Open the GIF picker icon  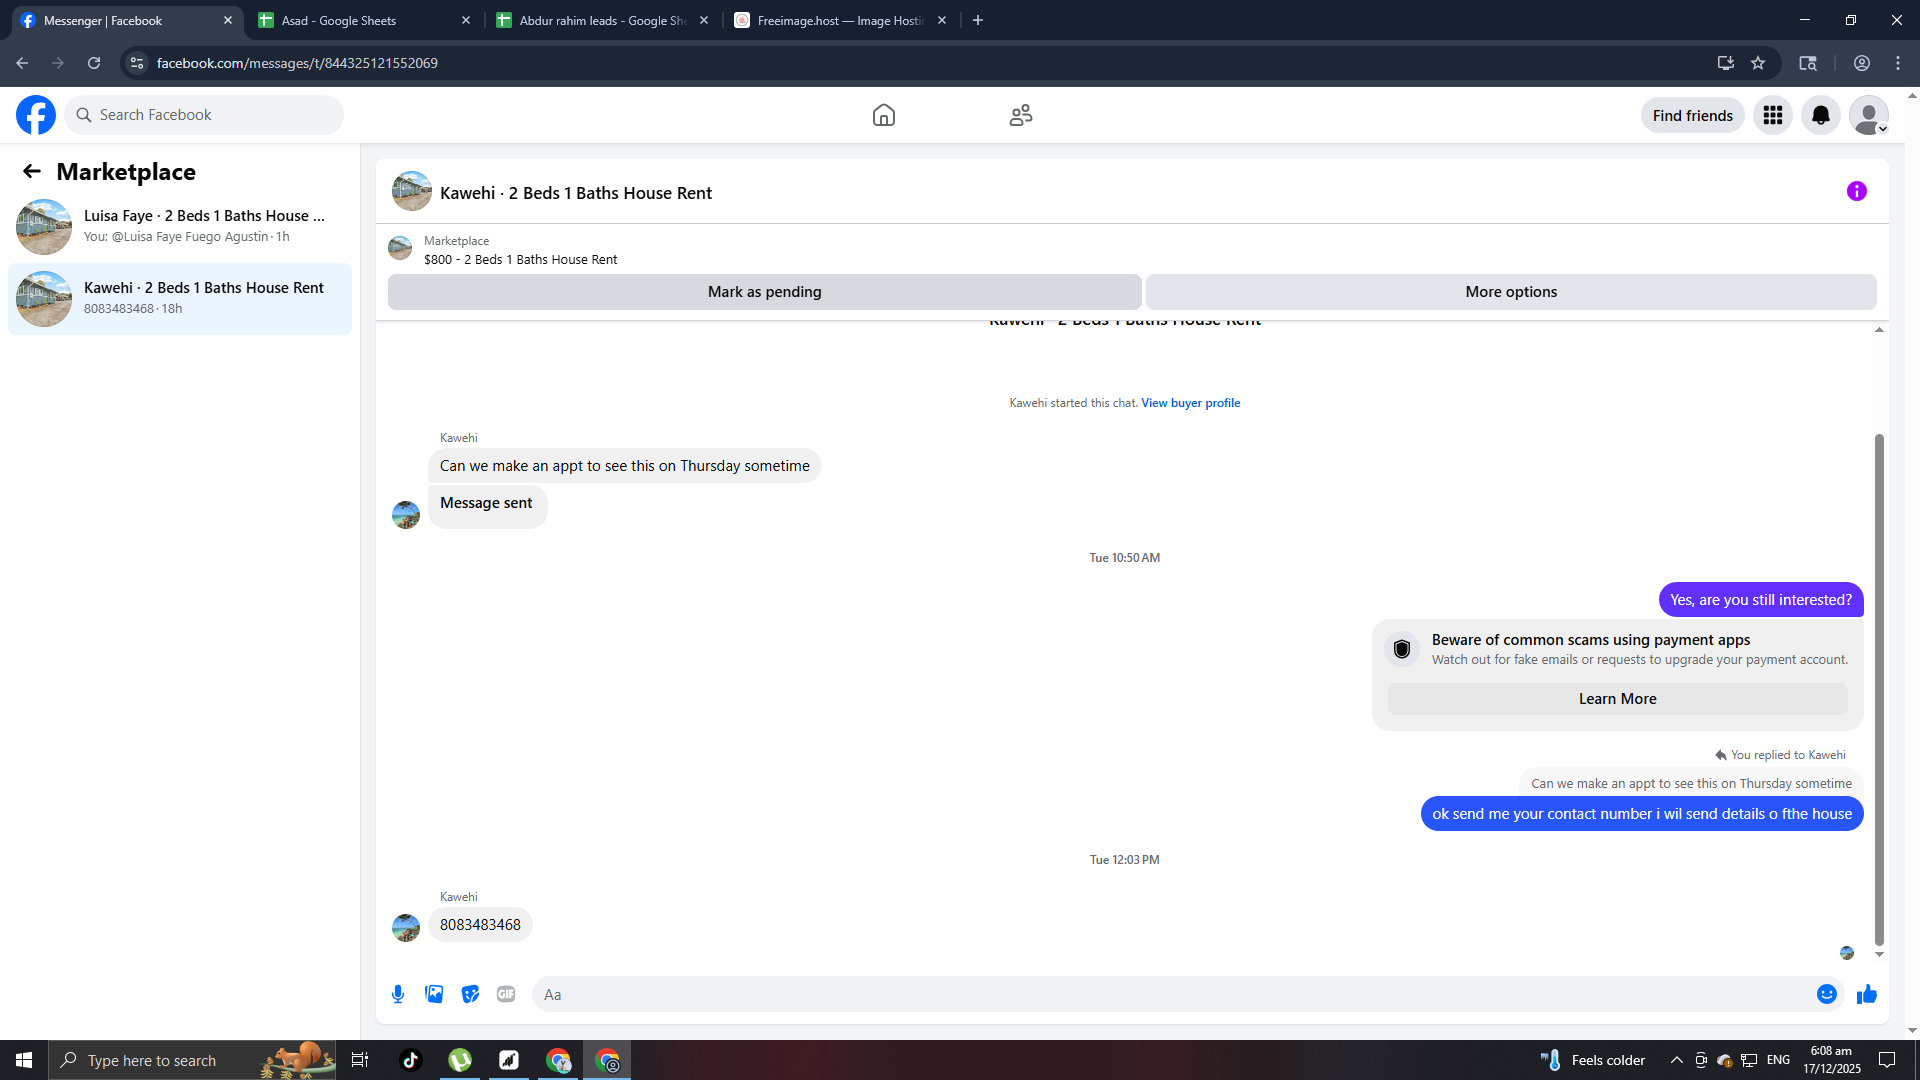[506, 994]
